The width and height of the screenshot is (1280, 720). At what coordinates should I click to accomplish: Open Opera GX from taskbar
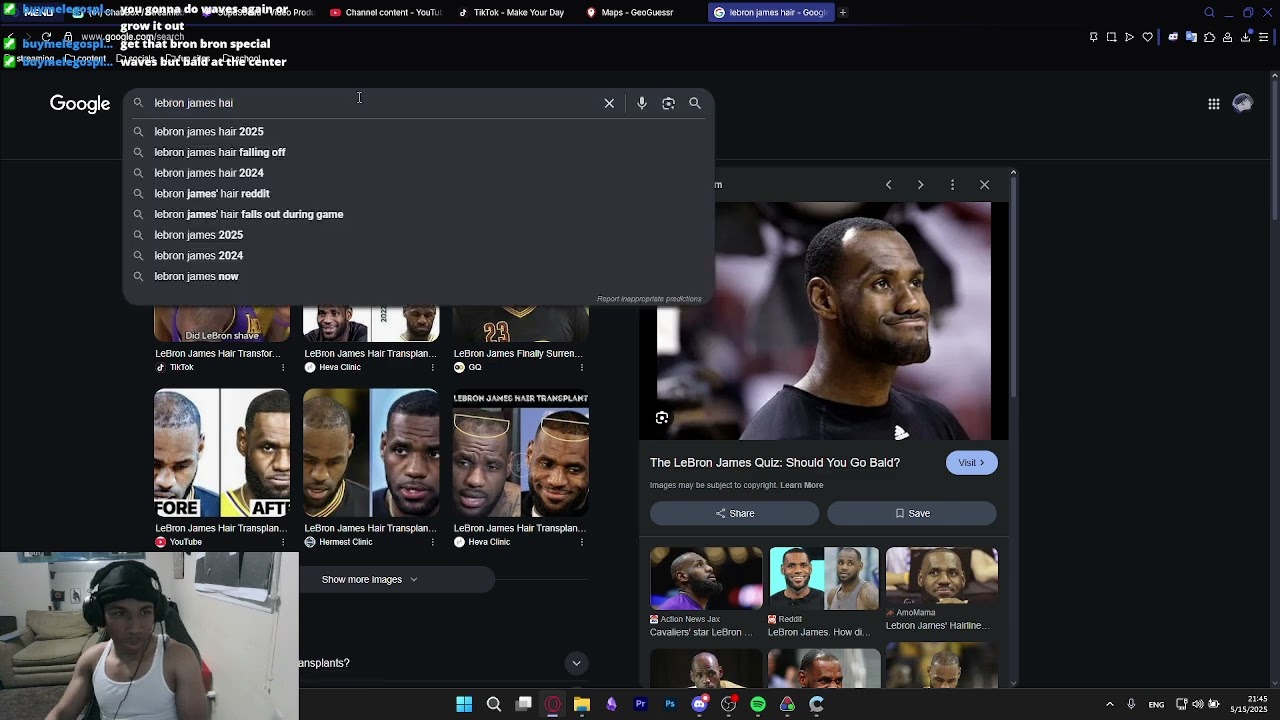coord(553,704)
